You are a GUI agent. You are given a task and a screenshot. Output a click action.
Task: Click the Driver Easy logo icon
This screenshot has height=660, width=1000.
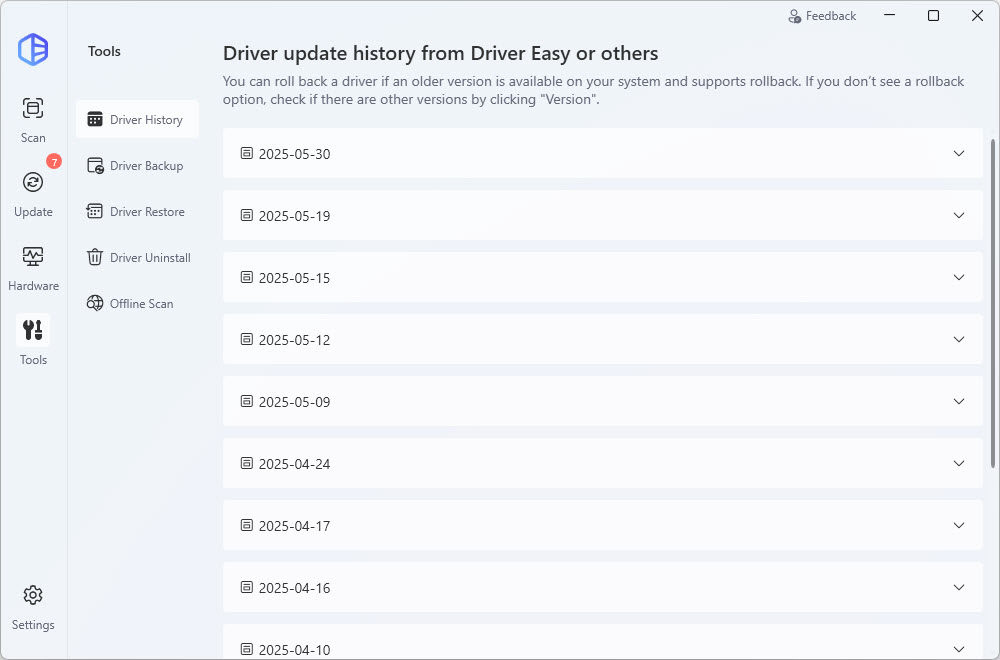(x=33, y=49)
